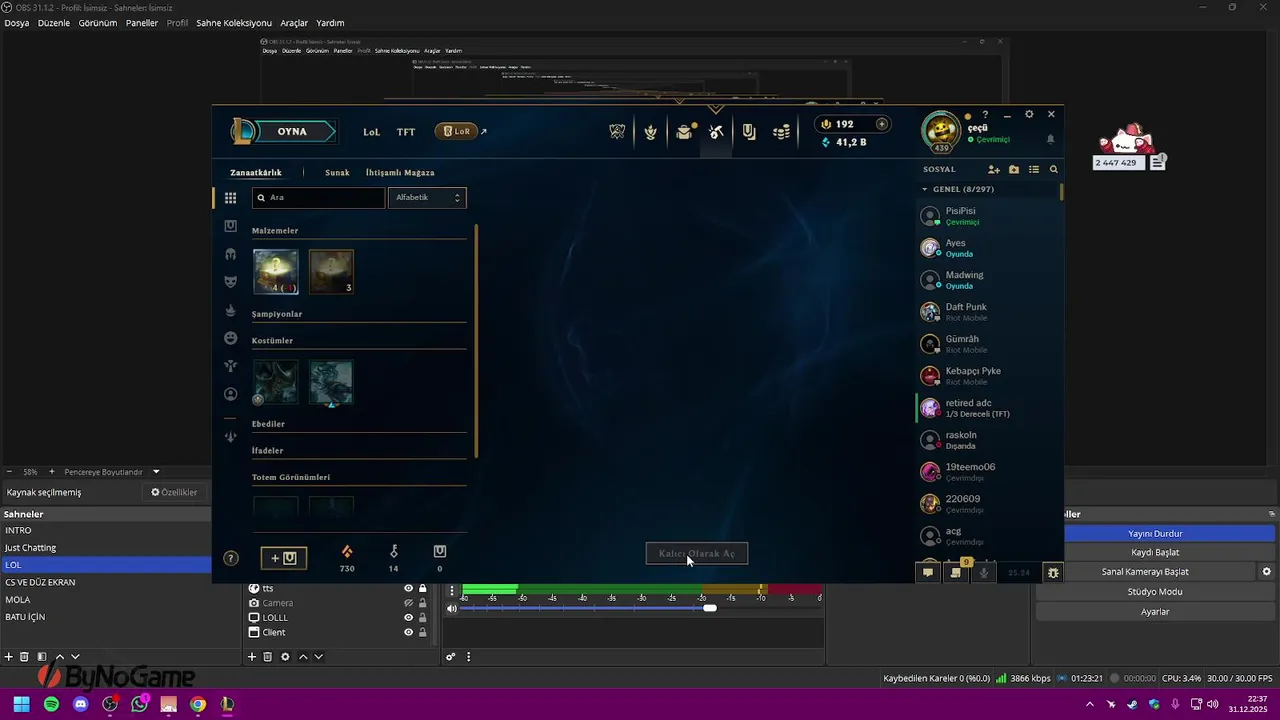
Task: Open the Clash trophy icon in LoL client
Action: (x=617, y=131)
